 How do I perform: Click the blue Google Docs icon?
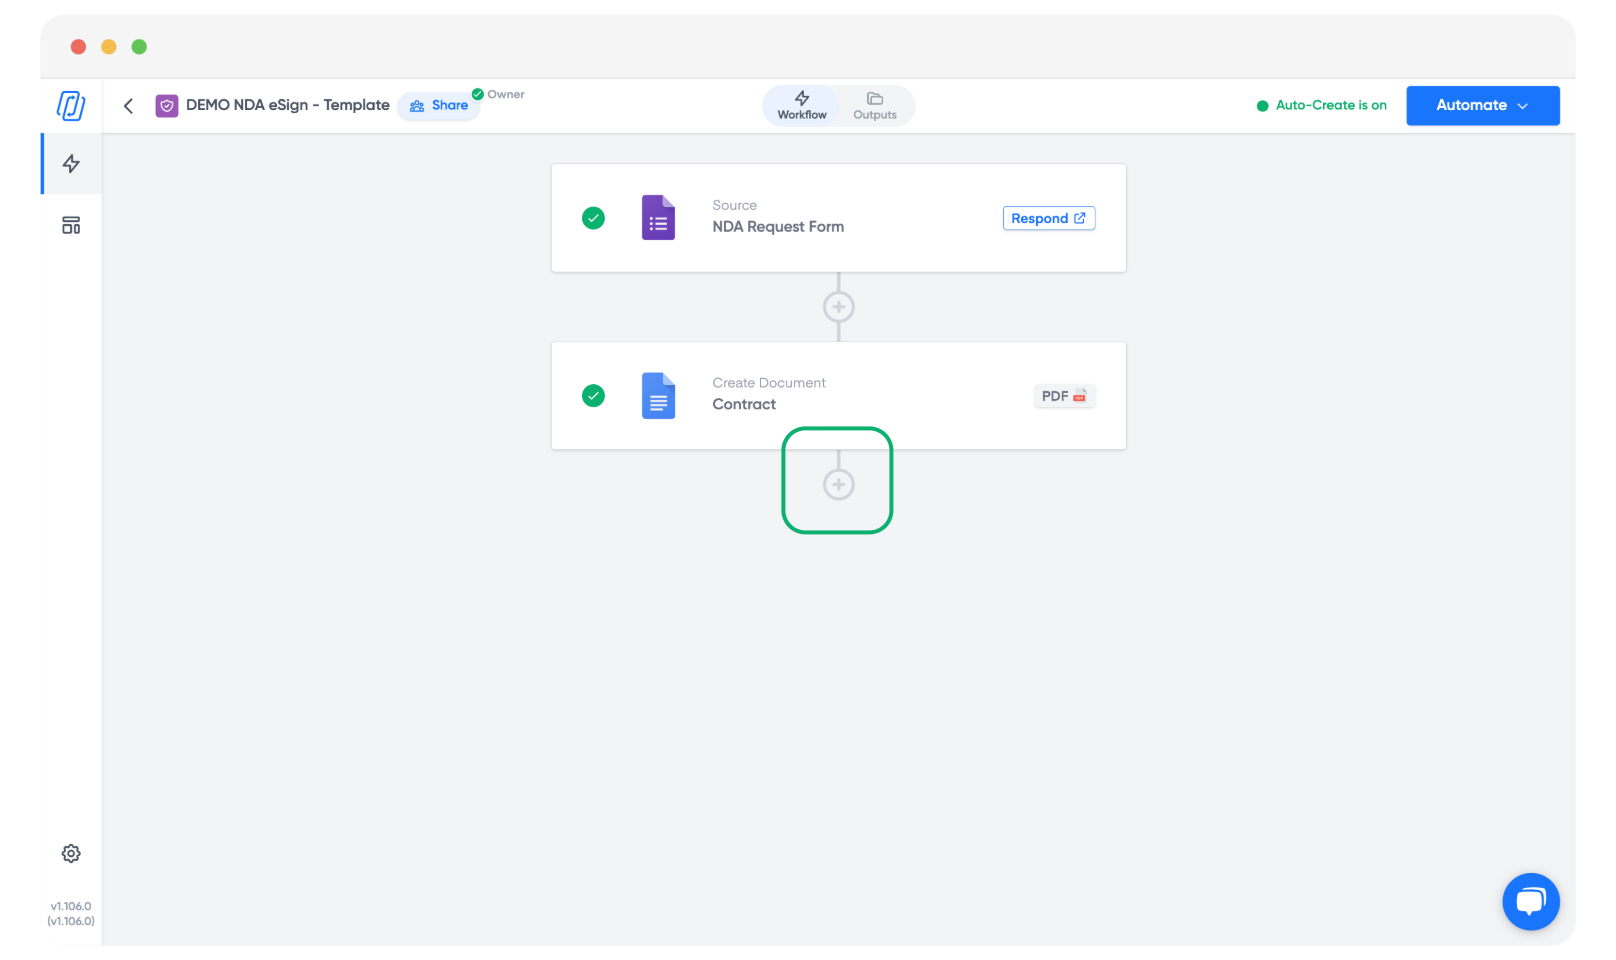(x=658, y=396)
